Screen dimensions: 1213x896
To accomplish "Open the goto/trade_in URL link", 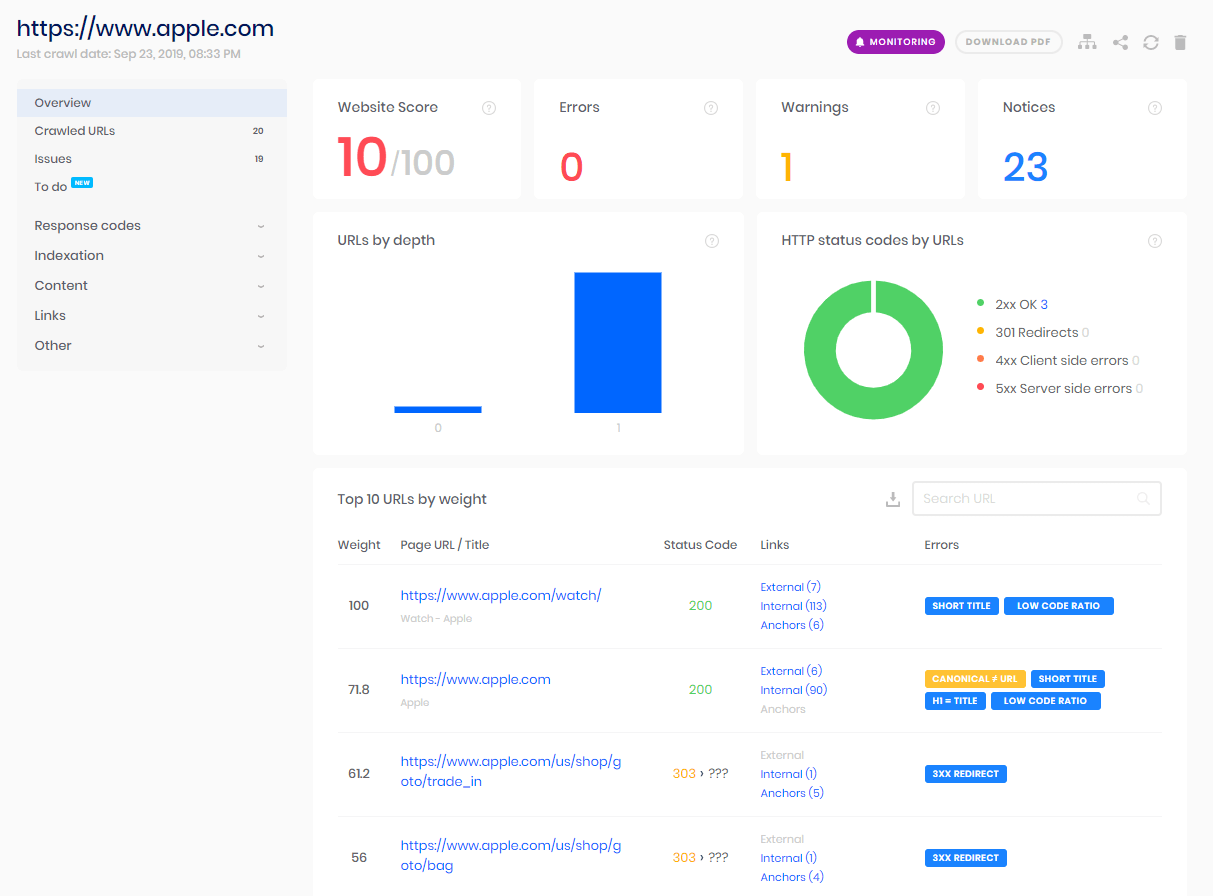I will [511, 772].
